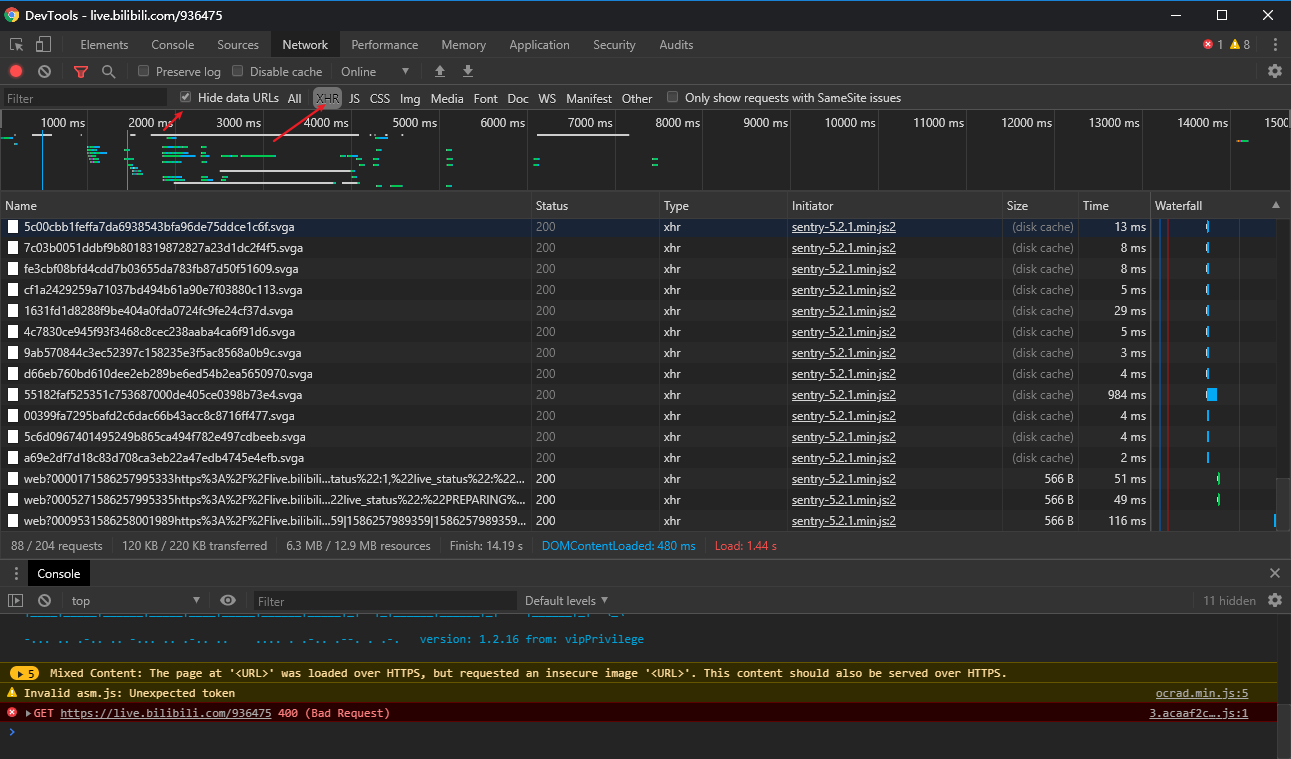Viewport: 1291px width, 759px height.
Task: Toggle the device toolbar icon
Action: (x=43, y=45)
